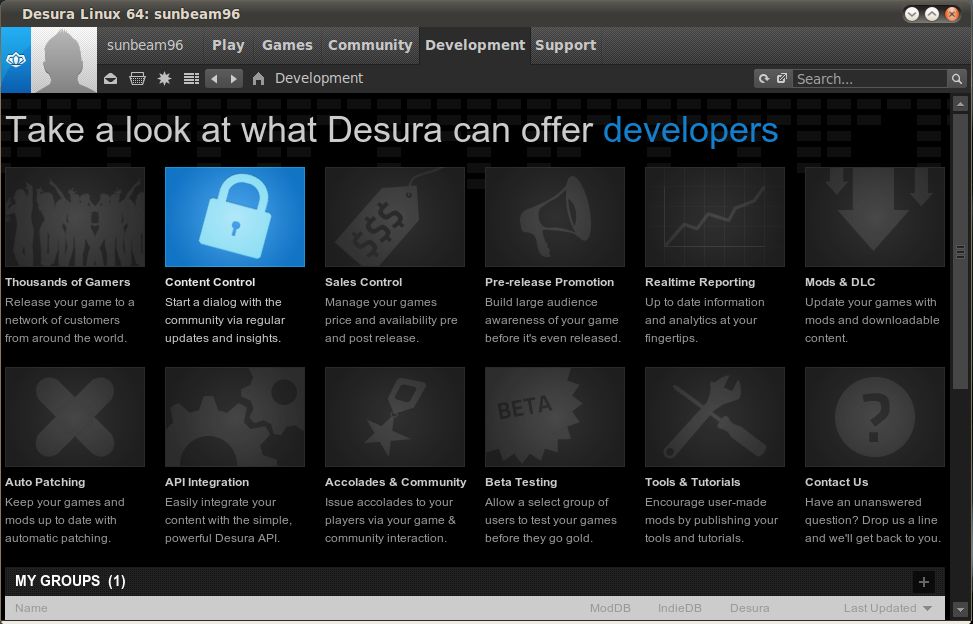
Task: Click the search magnifier button
Action: 956,79
